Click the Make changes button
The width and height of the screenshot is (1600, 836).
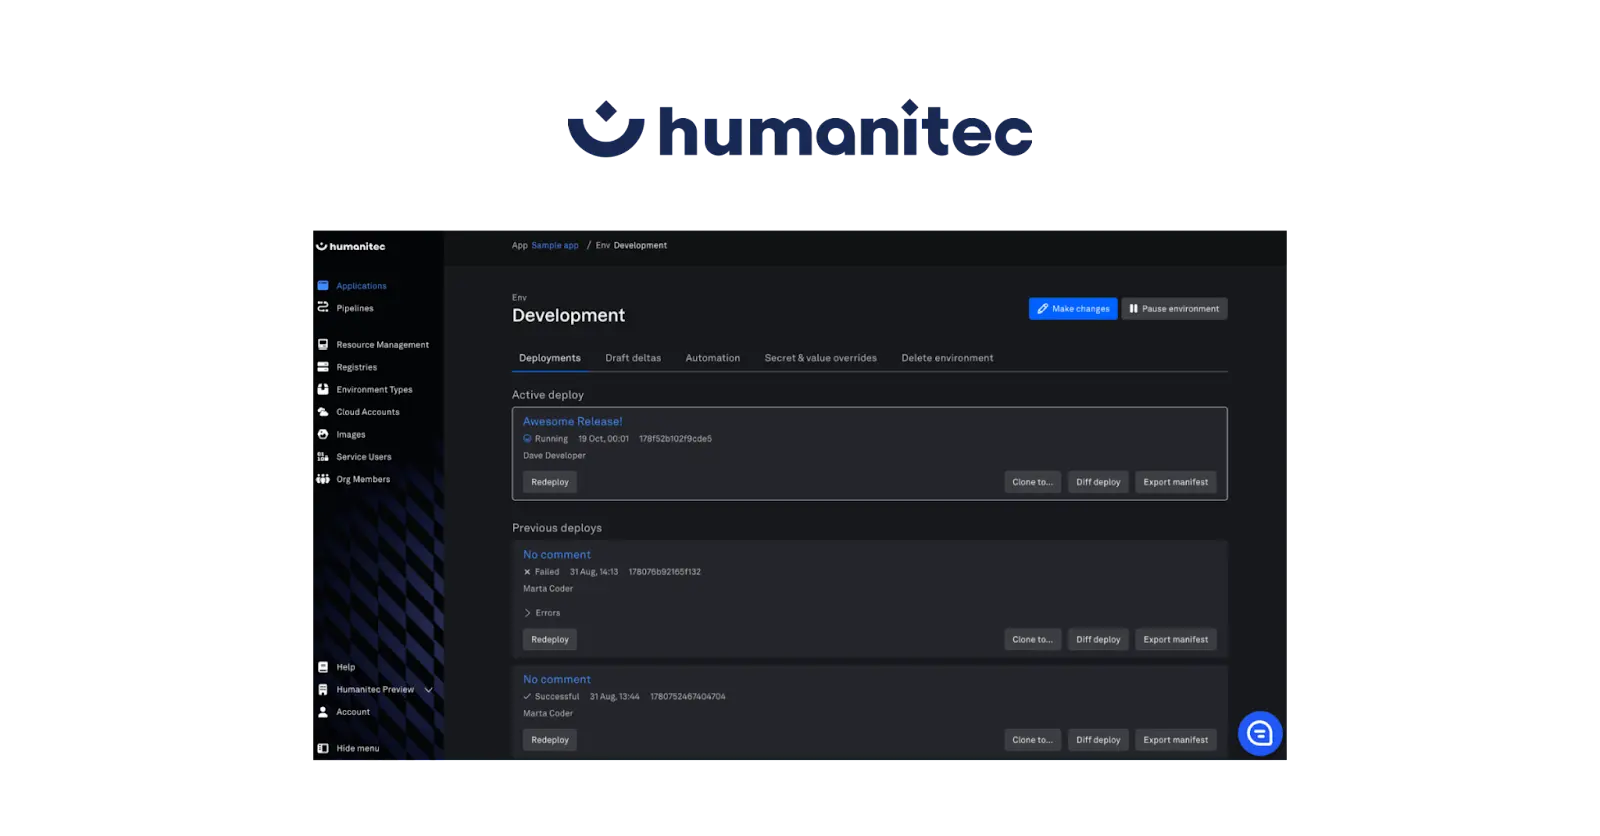pyautogui.click(x=1073, y=309)
